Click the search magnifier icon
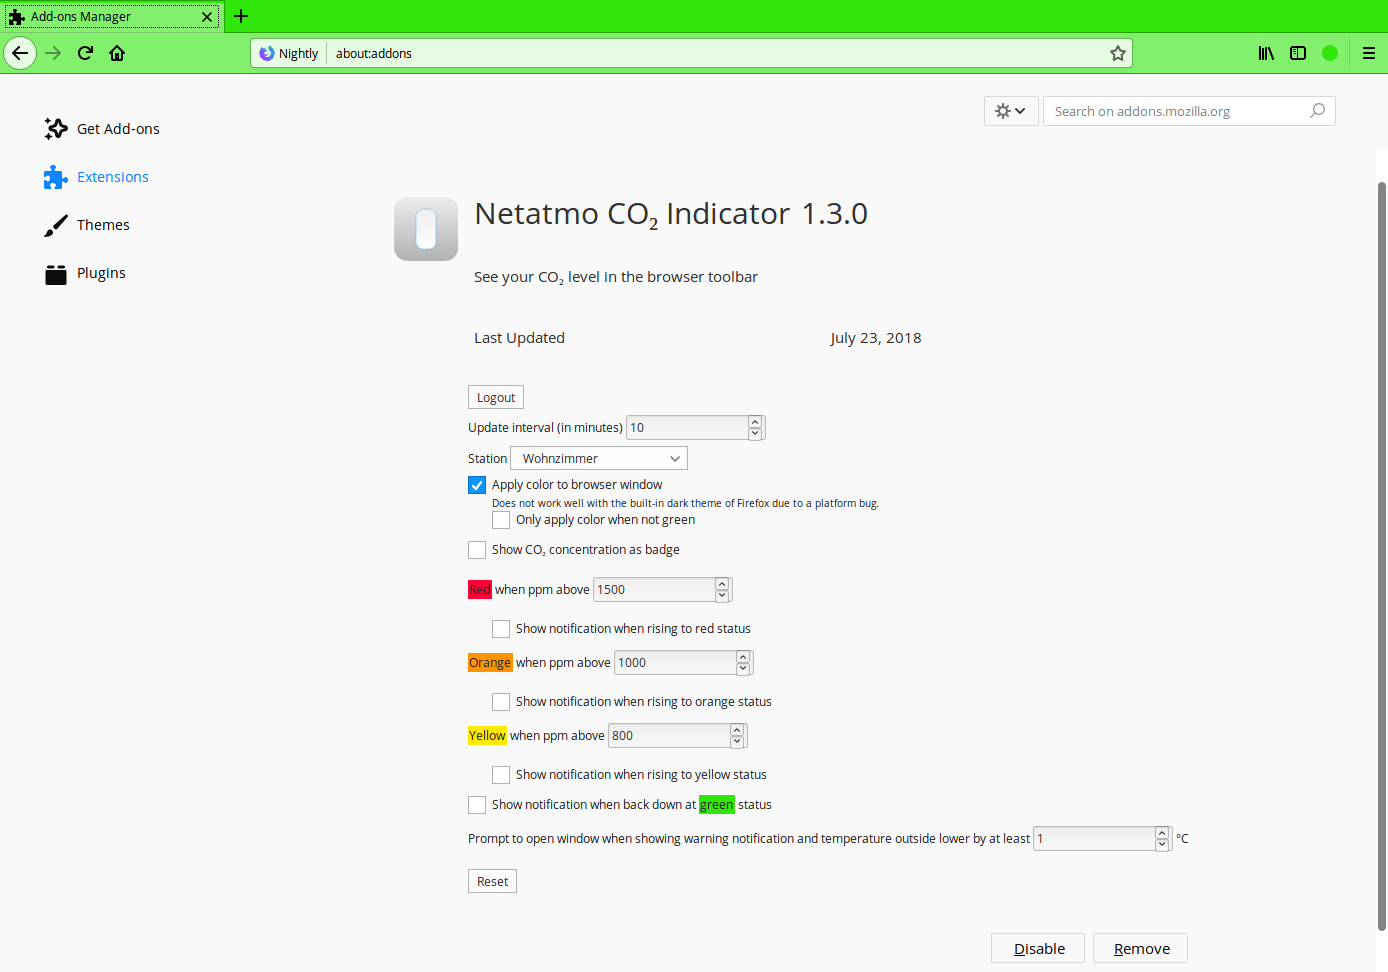 click(1318, 111)
